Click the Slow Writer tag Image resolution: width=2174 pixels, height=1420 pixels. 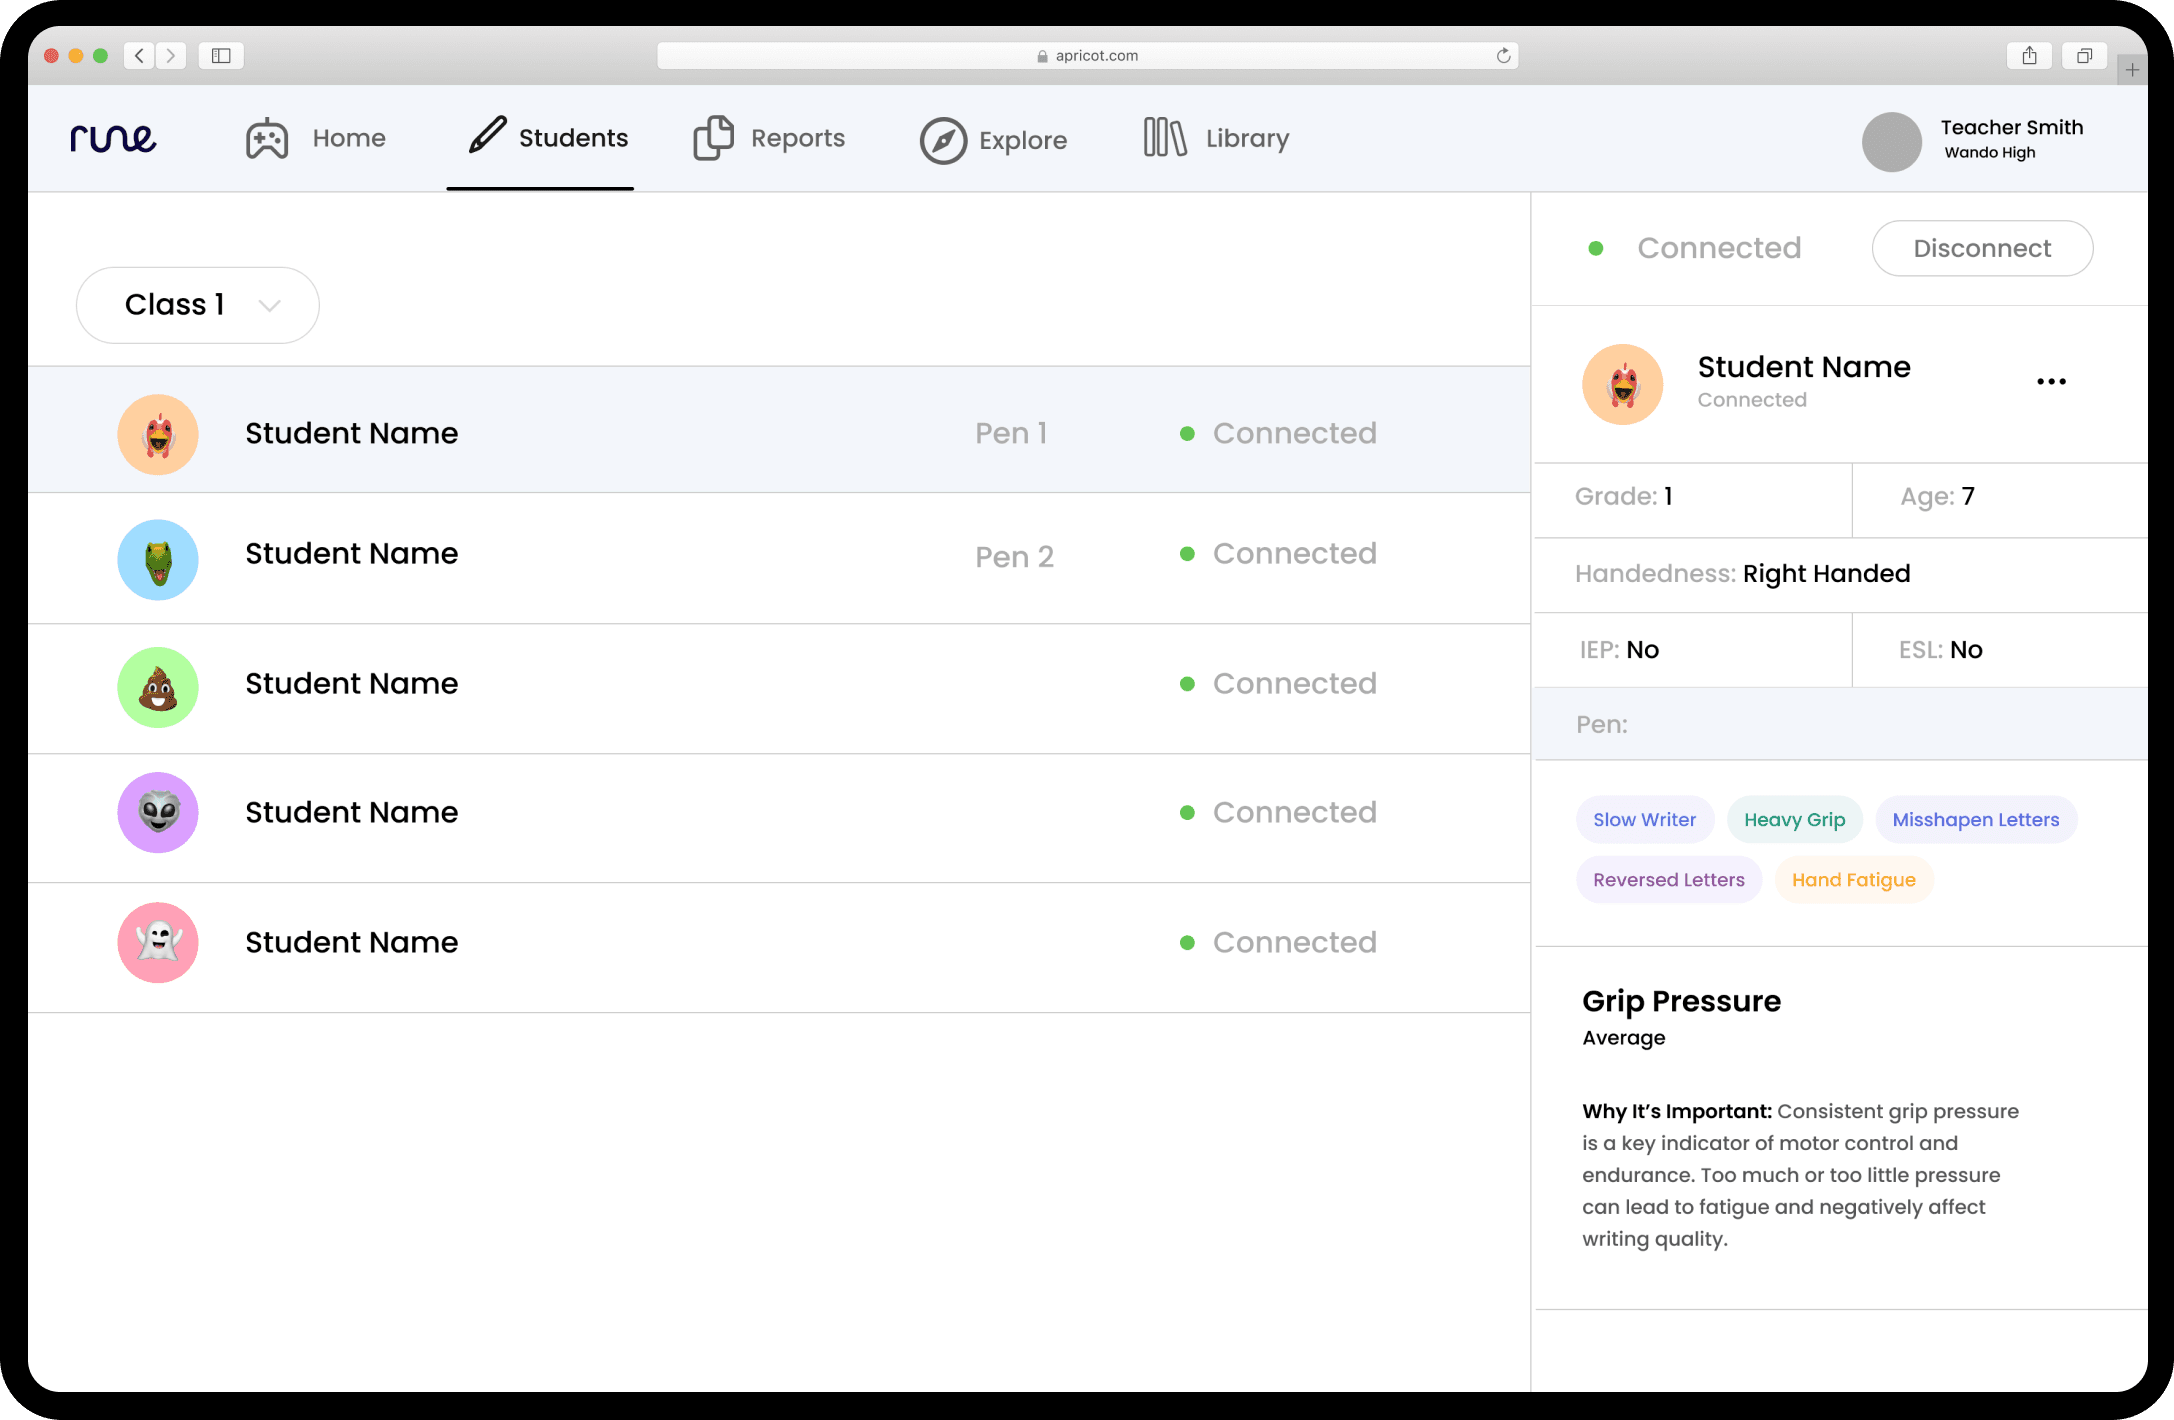point(1644,820)
